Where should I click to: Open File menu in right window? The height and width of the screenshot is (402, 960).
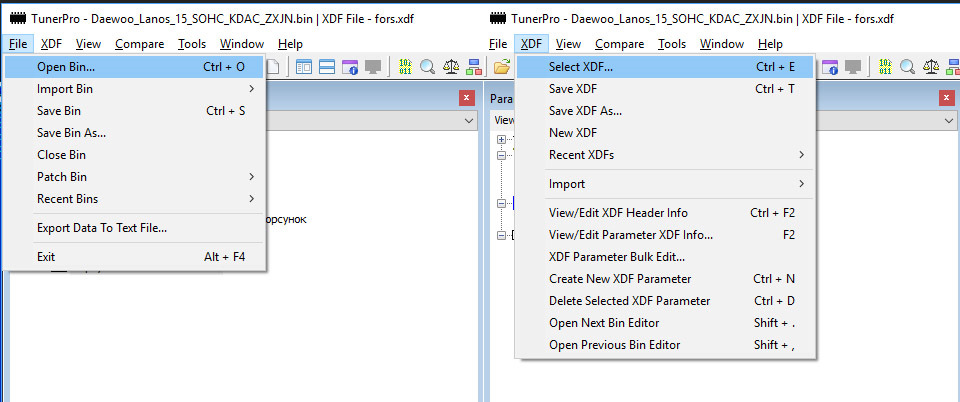pyautogui.click(x=498, y=44)
